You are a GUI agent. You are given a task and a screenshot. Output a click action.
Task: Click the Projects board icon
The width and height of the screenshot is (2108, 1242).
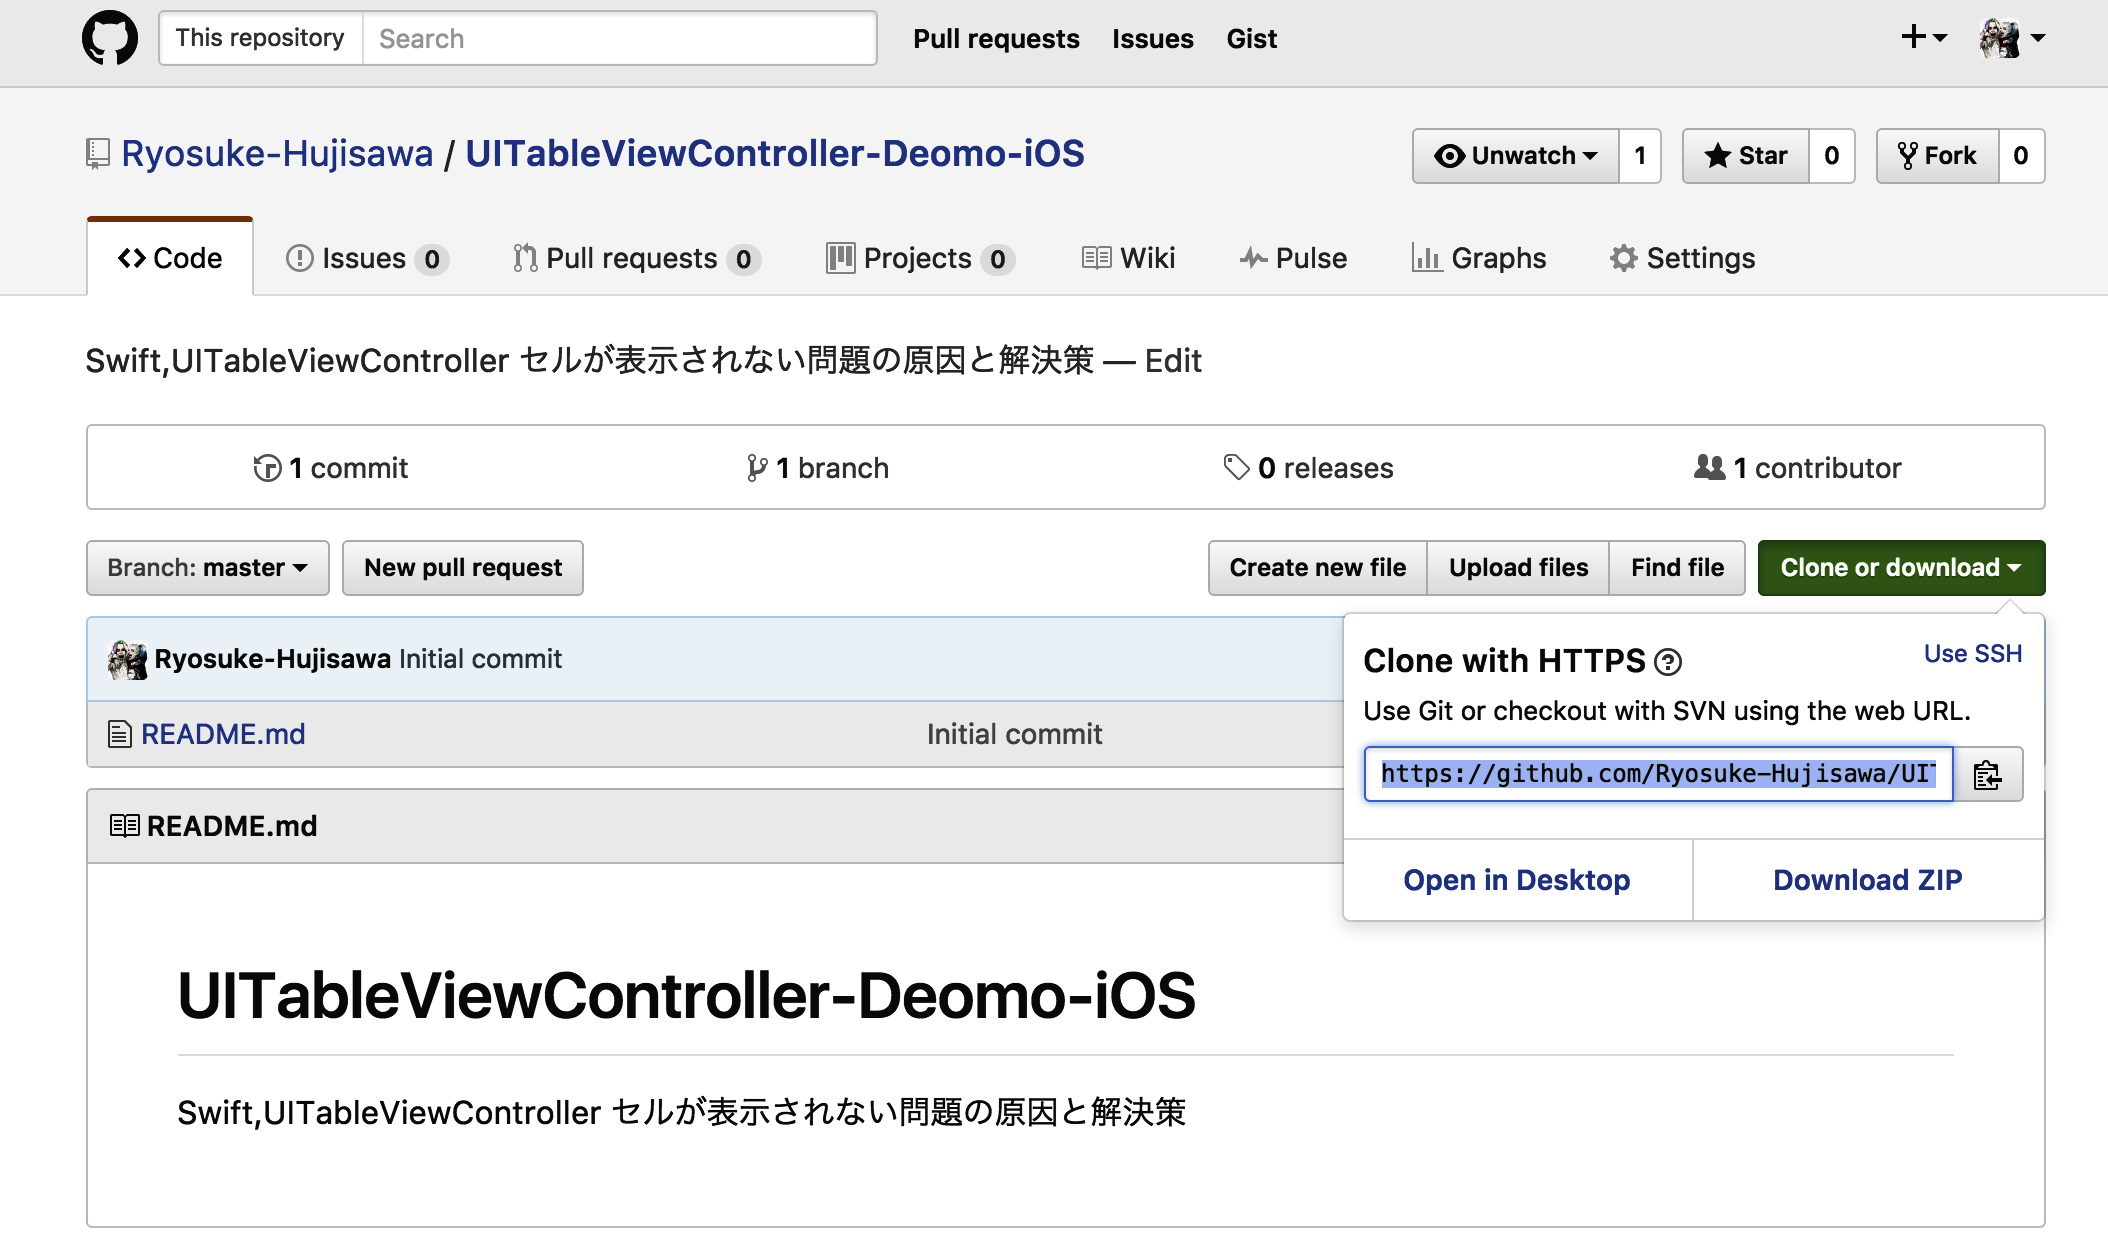click(841, 258)
